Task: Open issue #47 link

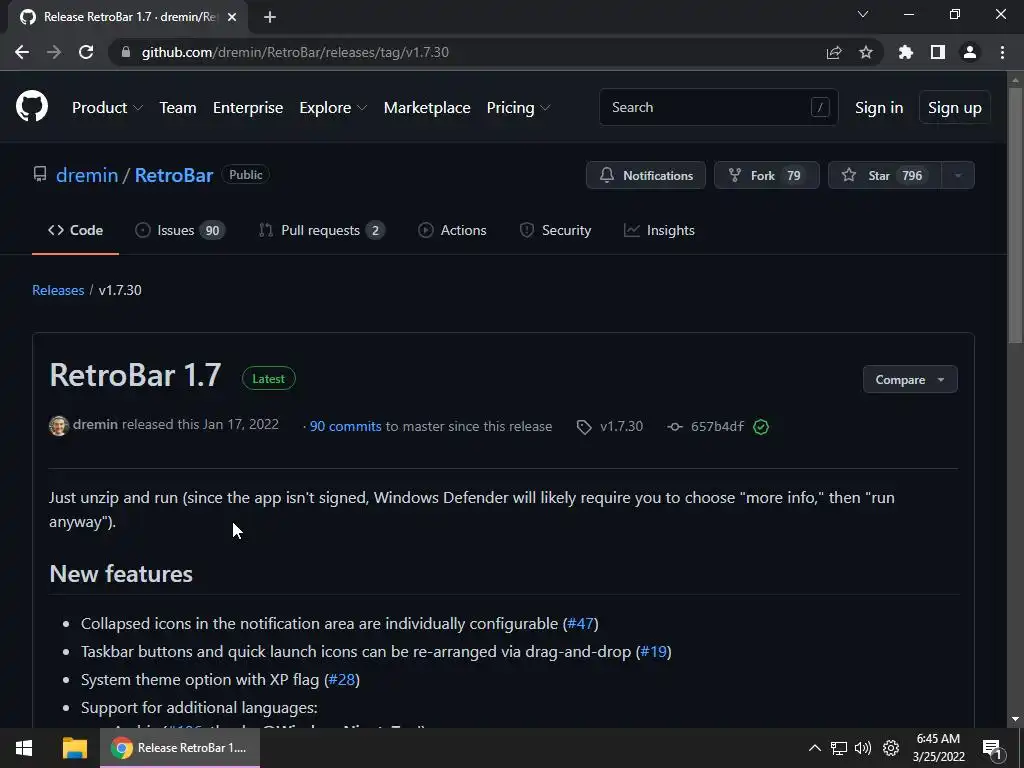Action: [x=581, y=624]
